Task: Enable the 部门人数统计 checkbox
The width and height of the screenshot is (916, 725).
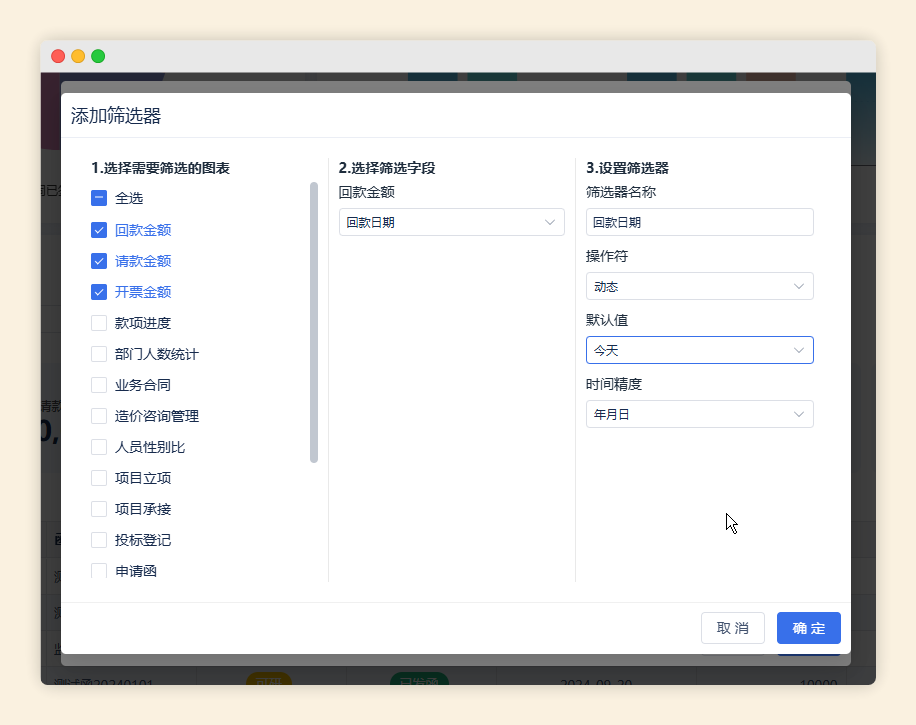Action: [99, 354]
